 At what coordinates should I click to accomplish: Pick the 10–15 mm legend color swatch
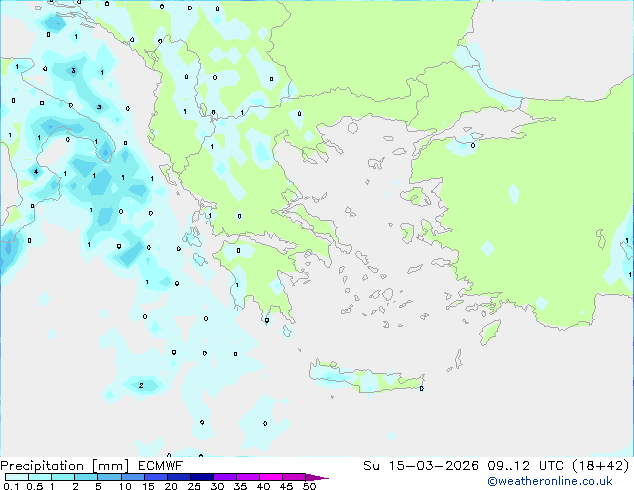(x=132, y=477)
